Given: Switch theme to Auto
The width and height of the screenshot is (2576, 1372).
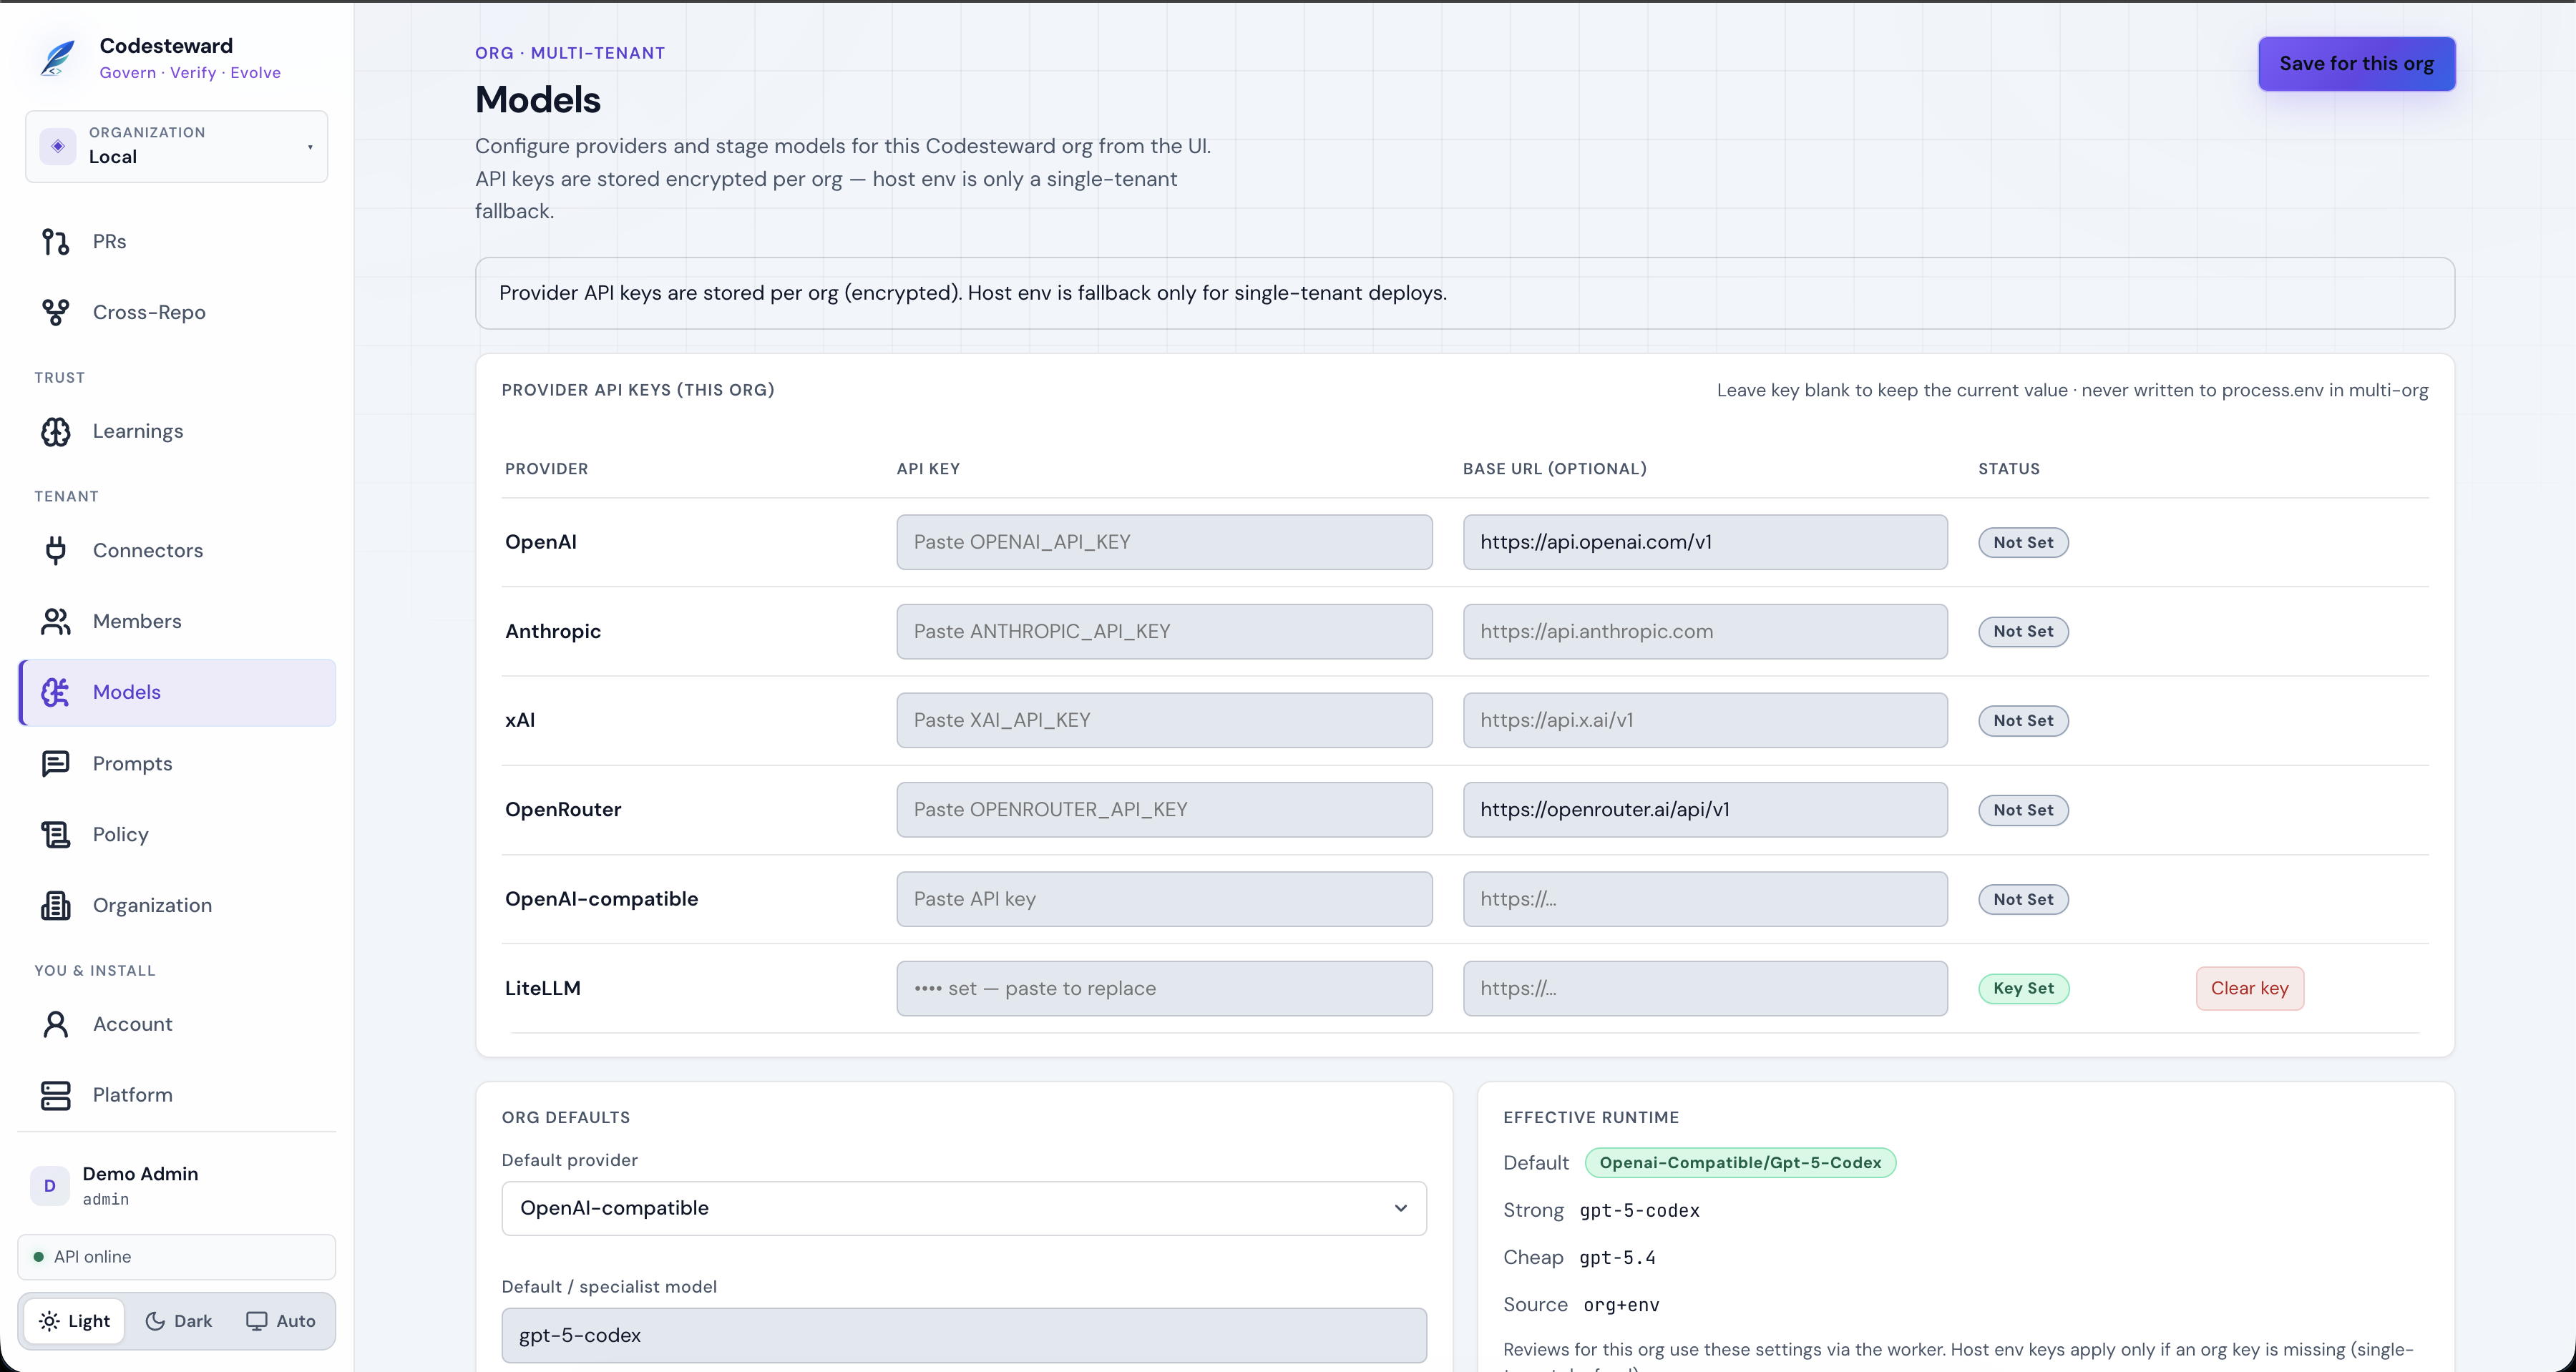Looking at the screenshot, I should coord(281,1321).
